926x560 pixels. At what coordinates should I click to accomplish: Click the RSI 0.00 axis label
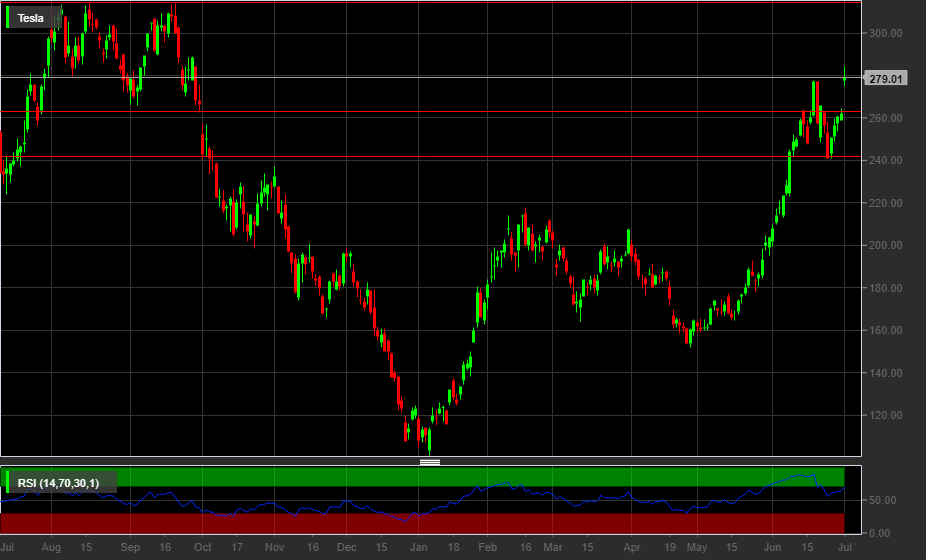(879, 533)
